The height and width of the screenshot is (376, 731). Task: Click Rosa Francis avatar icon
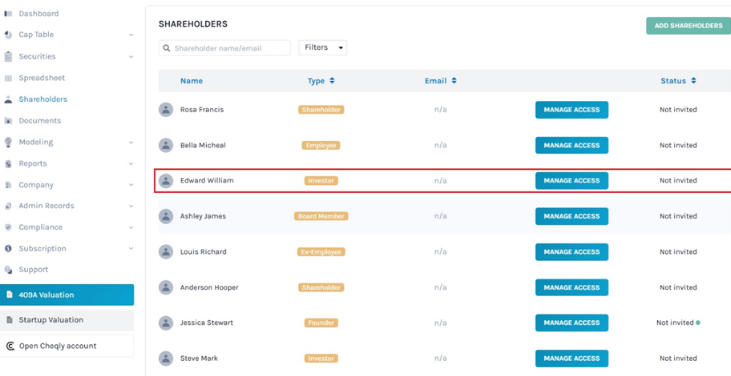click(x=166, y=109)
